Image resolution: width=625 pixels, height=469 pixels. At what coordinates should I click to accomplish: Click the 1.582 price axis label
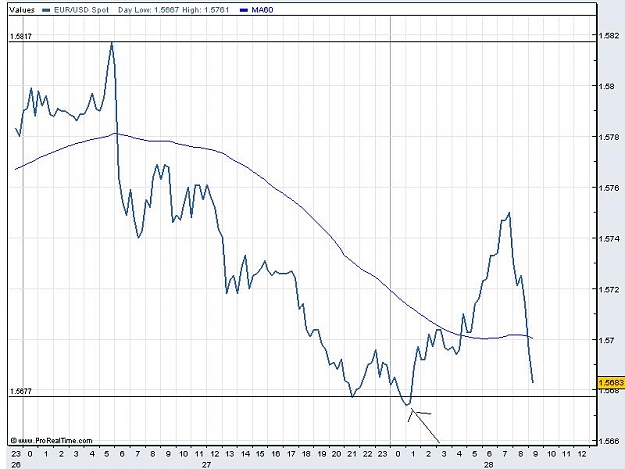point(609,35)
